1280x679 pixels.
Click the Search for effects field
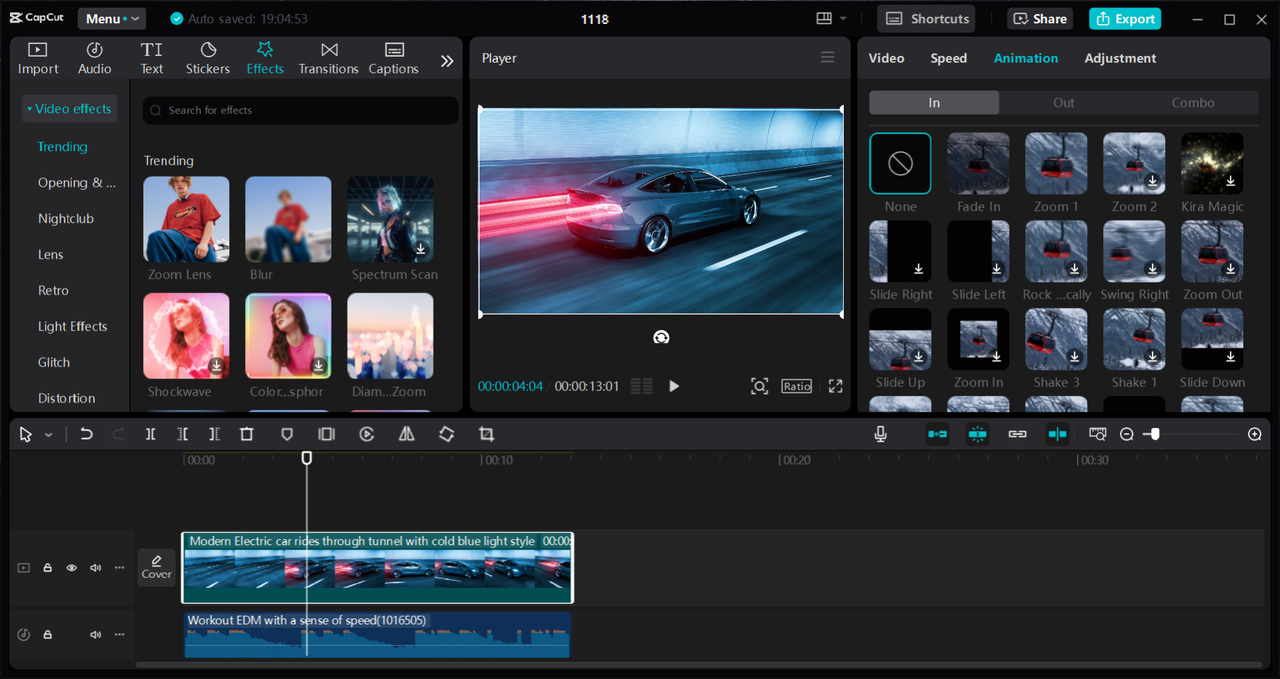300,110
